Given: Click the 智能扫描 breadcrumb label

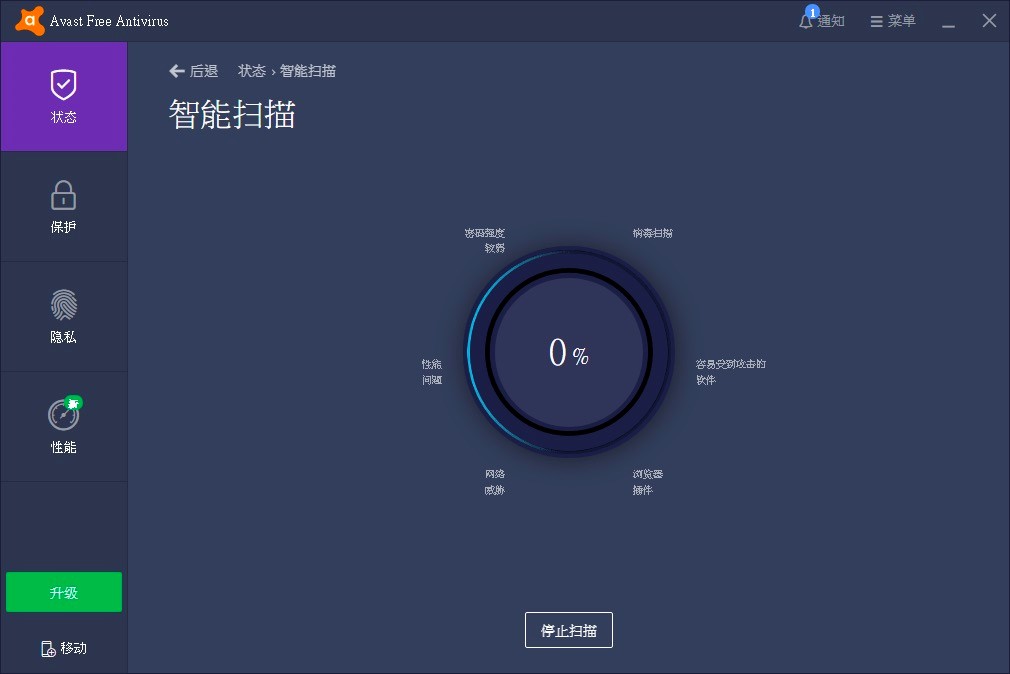Looking at the screenshot, I should (x=310, y=70).
